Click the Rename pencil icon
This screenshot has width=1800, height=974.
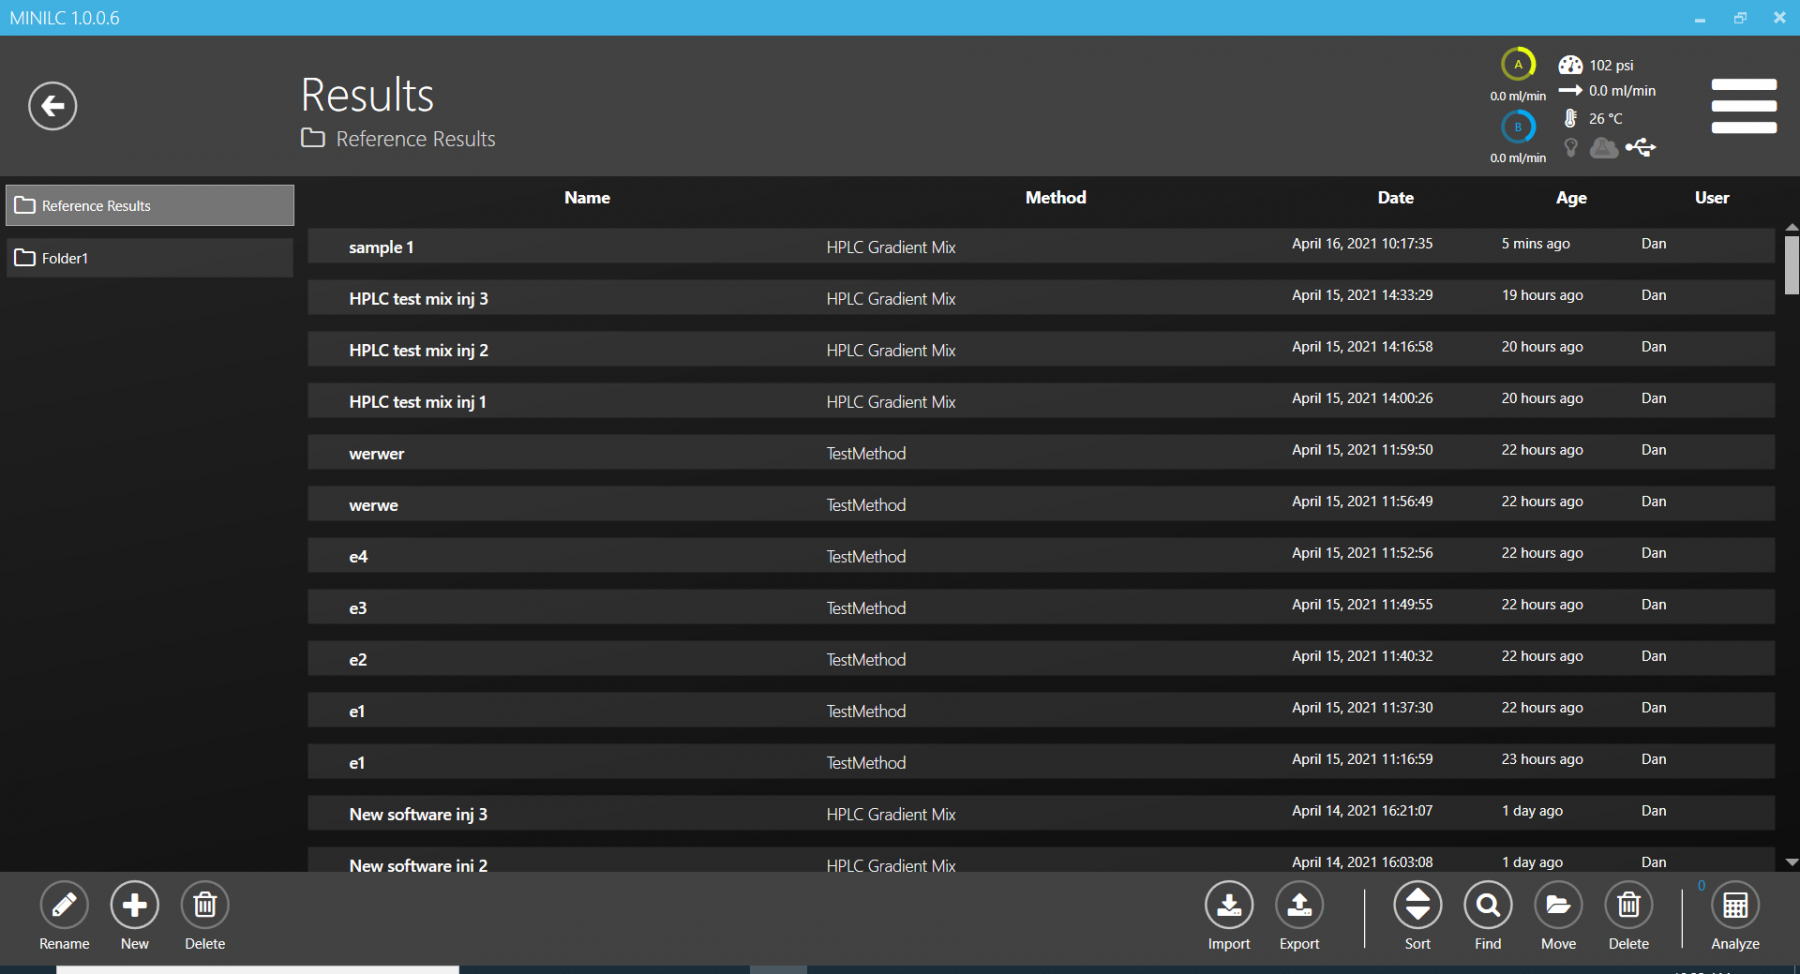click(x=64, y=906)
